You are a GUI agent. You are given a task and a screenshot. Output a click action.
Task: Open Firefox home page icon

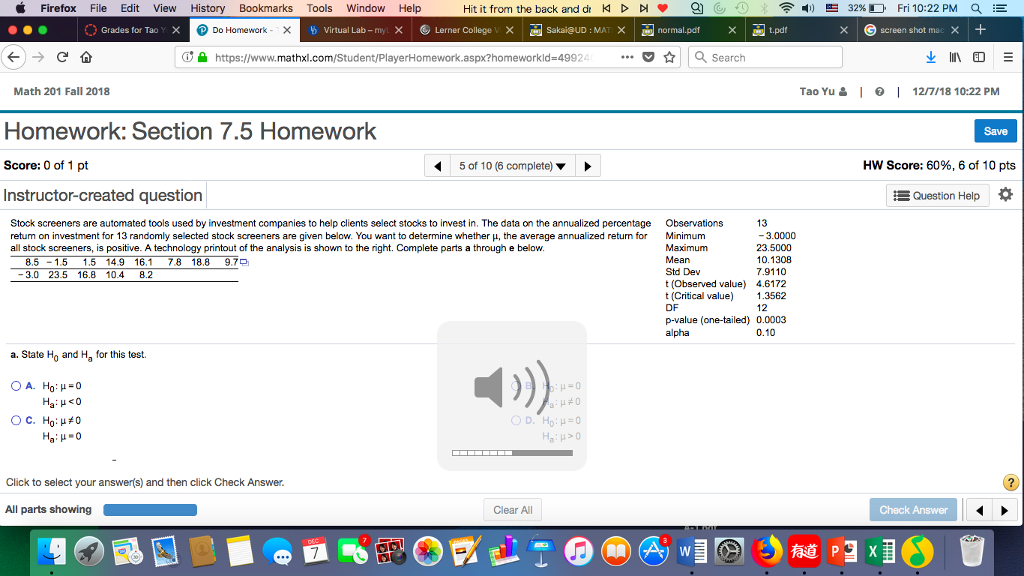(86, 57)
